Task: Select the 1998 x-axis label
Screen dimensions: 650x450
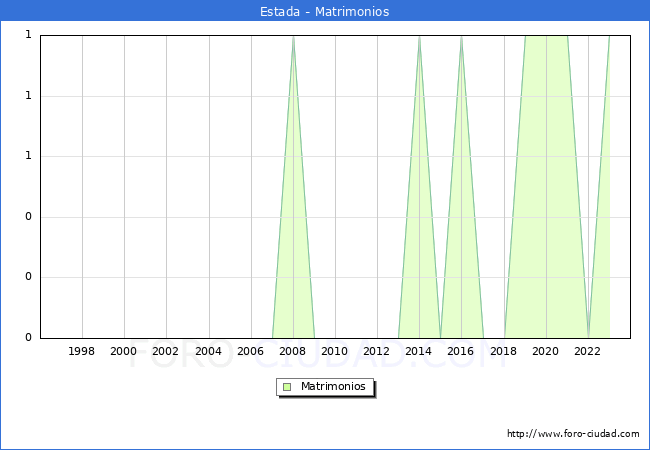Action: click(x=81, y=351)
